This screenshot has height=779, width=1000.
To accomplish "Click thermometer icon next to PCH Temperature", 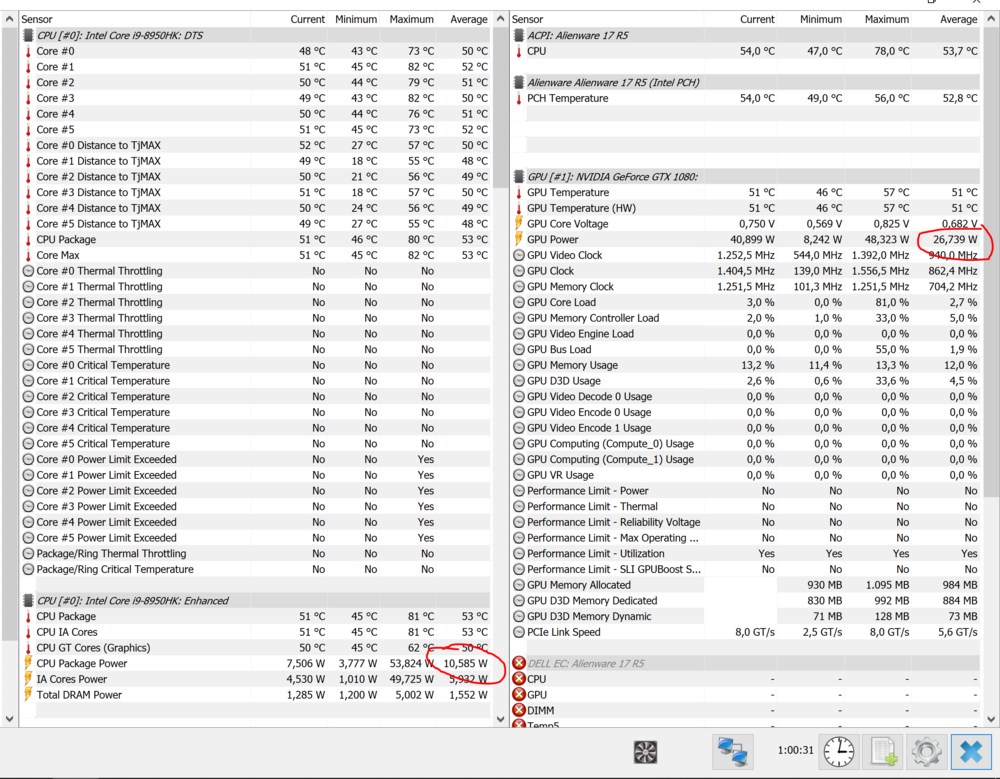I will [x=519, y=98].
